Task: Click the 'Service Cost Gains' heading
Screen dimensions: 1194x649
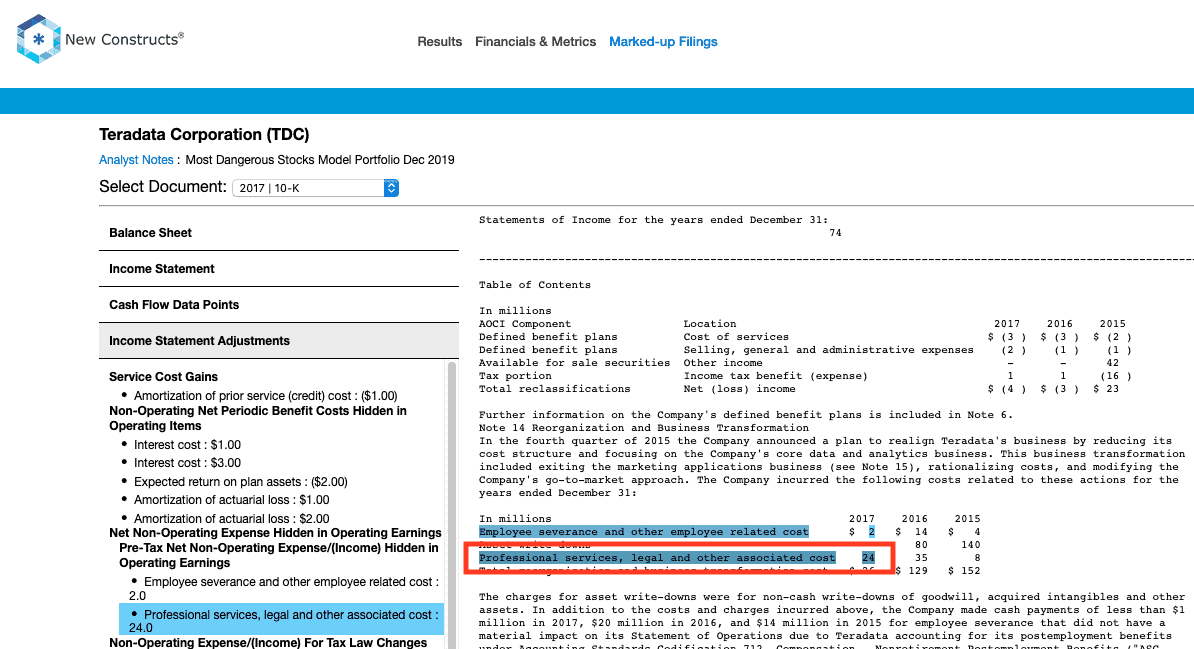Action: [x=163, y=377]
